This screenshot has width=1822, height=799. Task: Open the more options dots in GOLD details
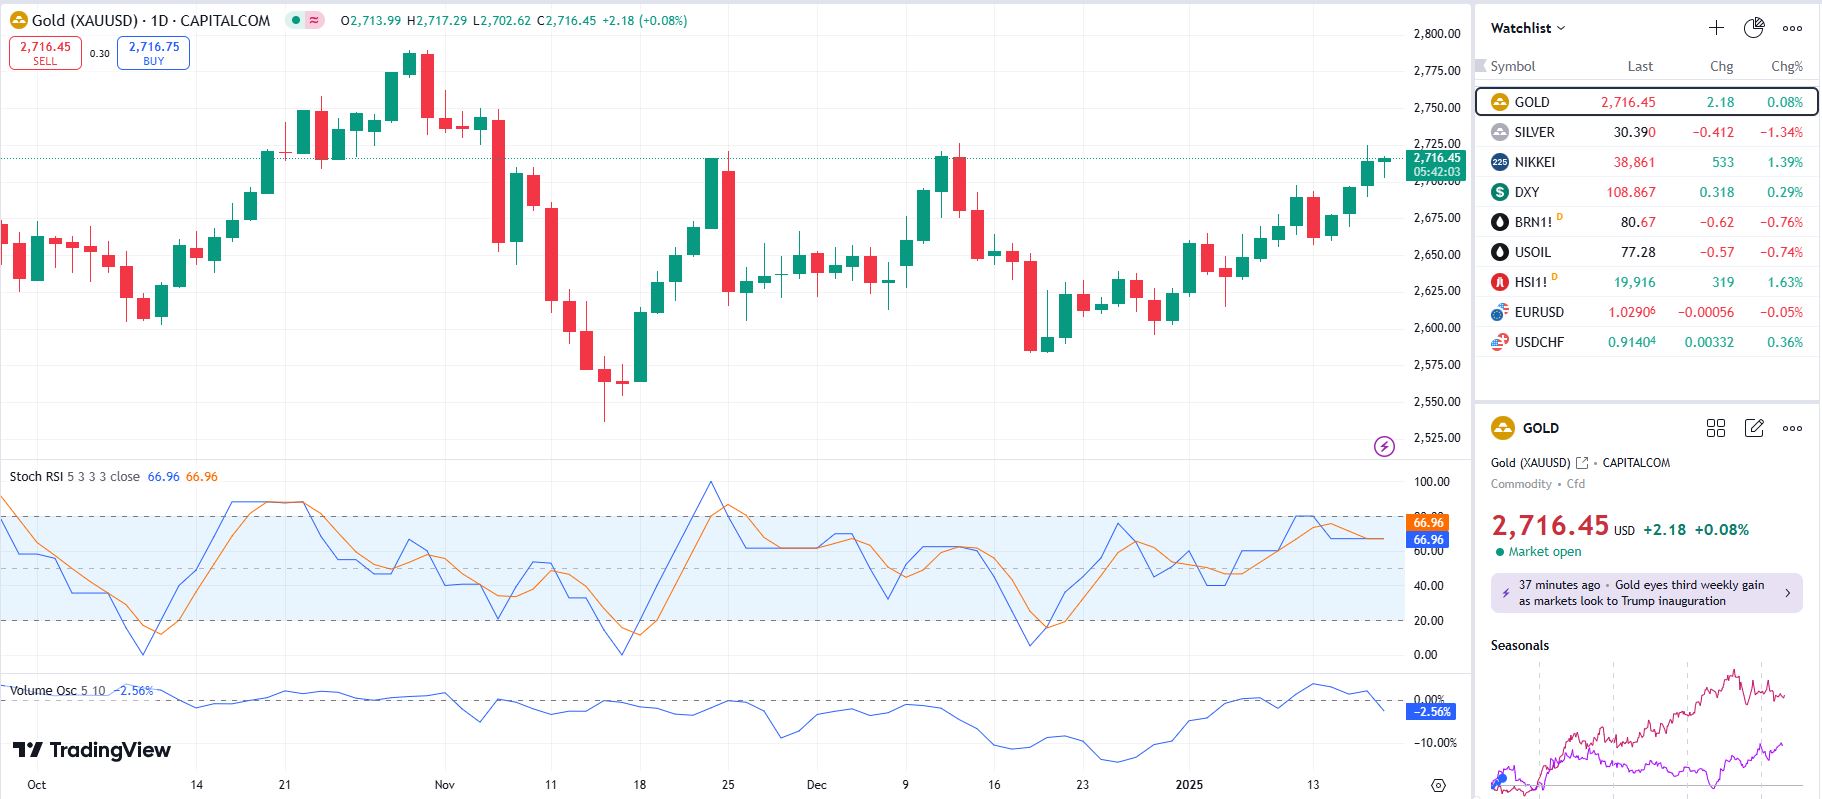1792,428
